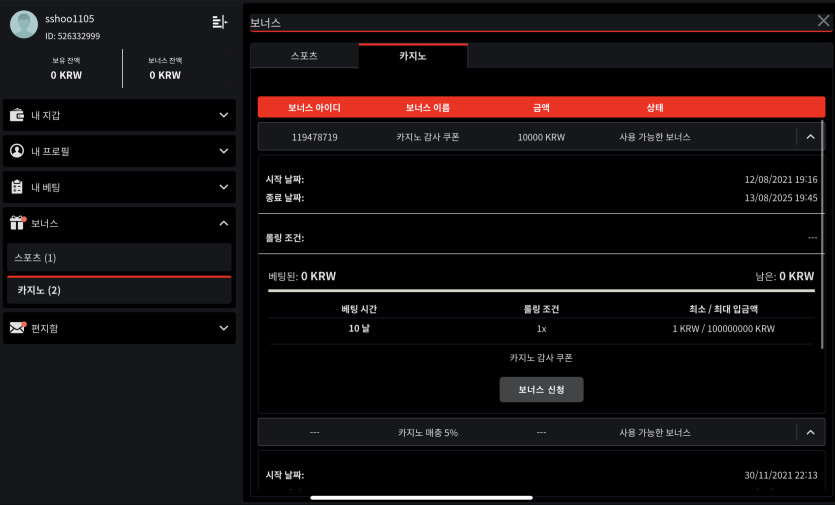The image size is (835, 505).
Task: Click the 카지노 매충 5% bonus name
Action: pyautogui.click(x=428, y=433)
